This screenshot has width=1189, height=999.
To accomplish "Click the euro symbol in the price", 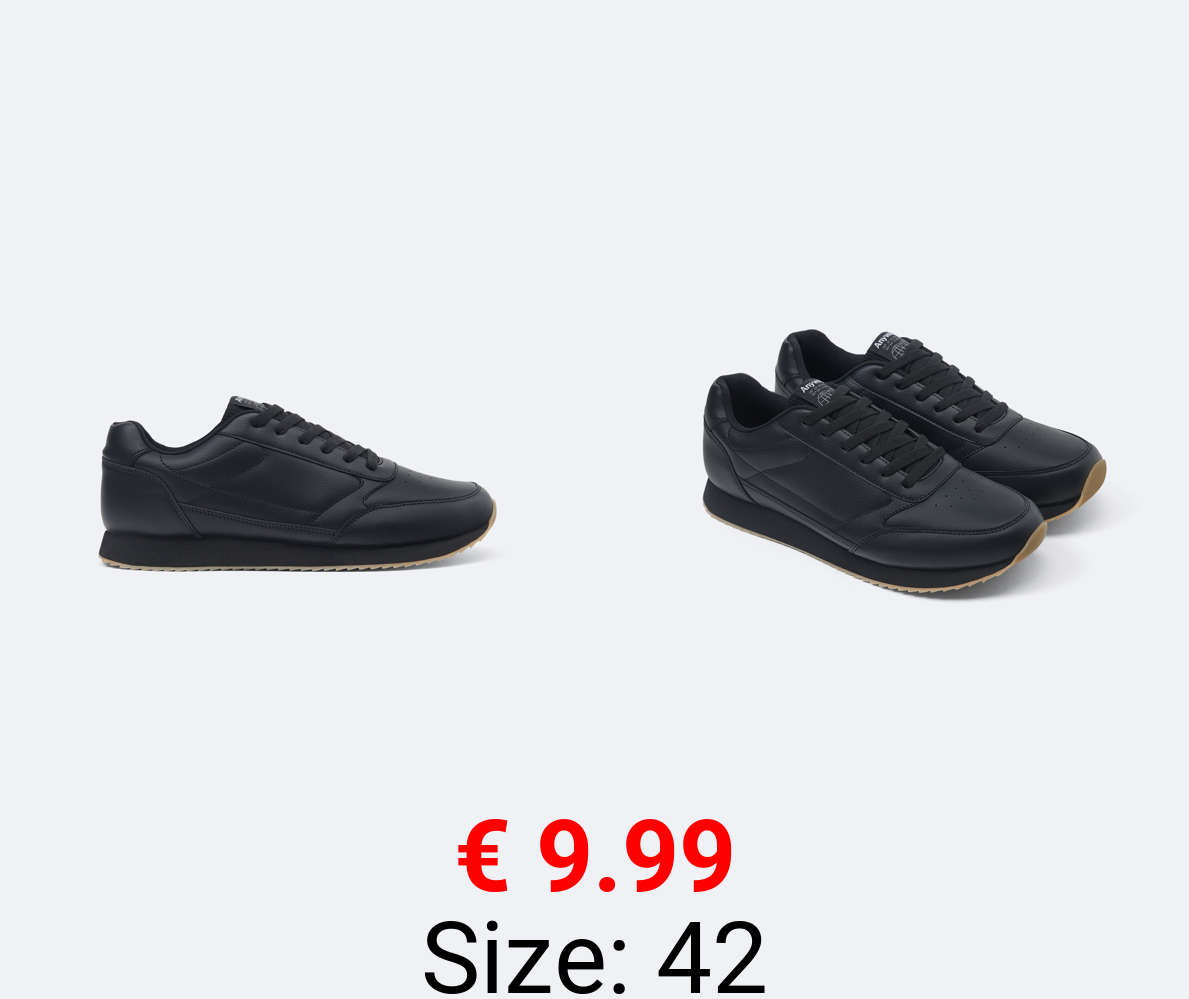I will (x=482, y=857).
